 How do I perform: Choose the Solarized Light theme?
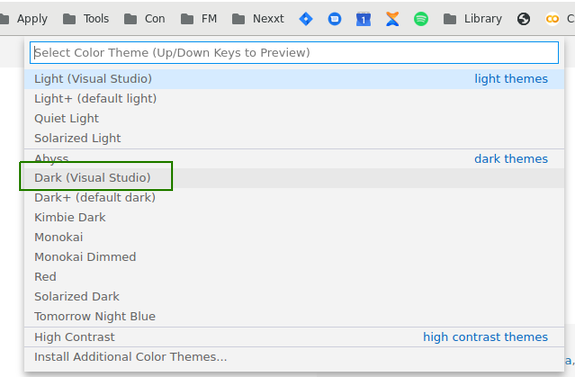(294, 138)
